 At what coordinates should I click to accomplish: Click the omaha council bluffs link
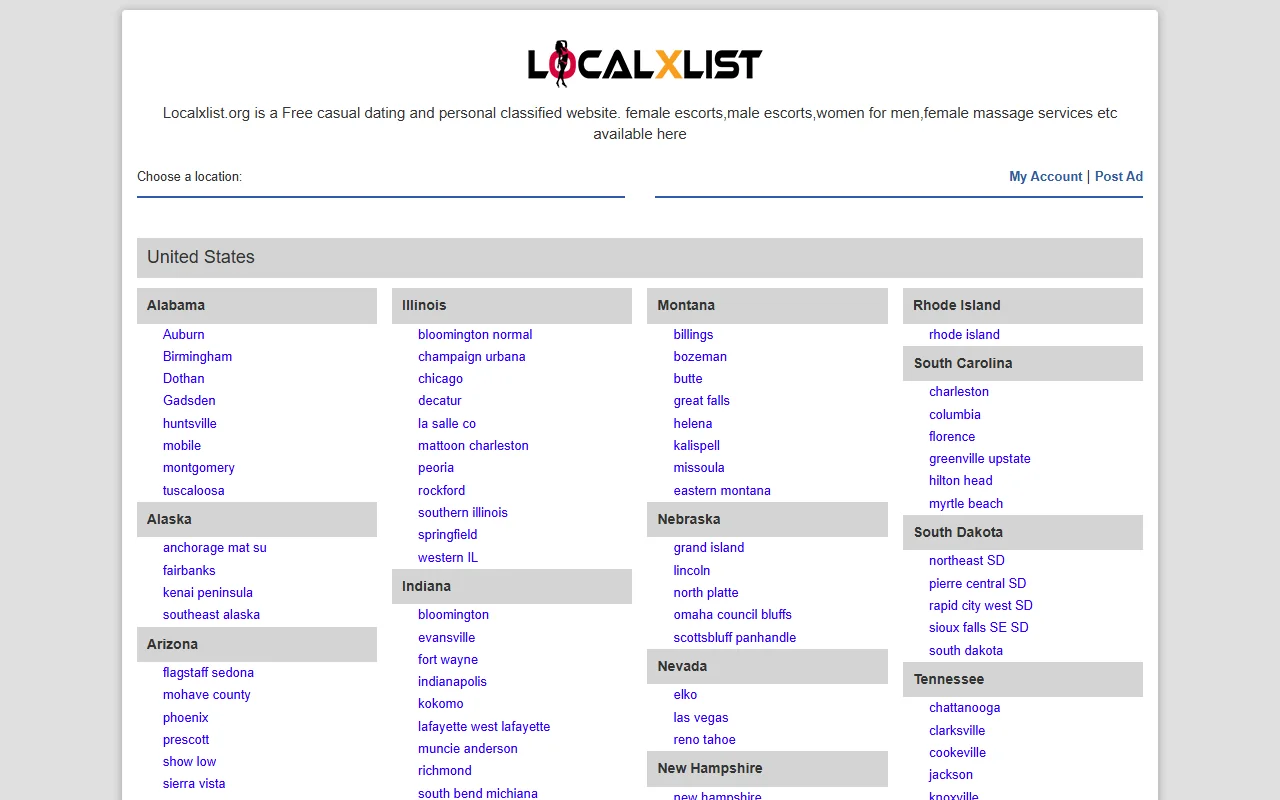click(x=732, y=614)
